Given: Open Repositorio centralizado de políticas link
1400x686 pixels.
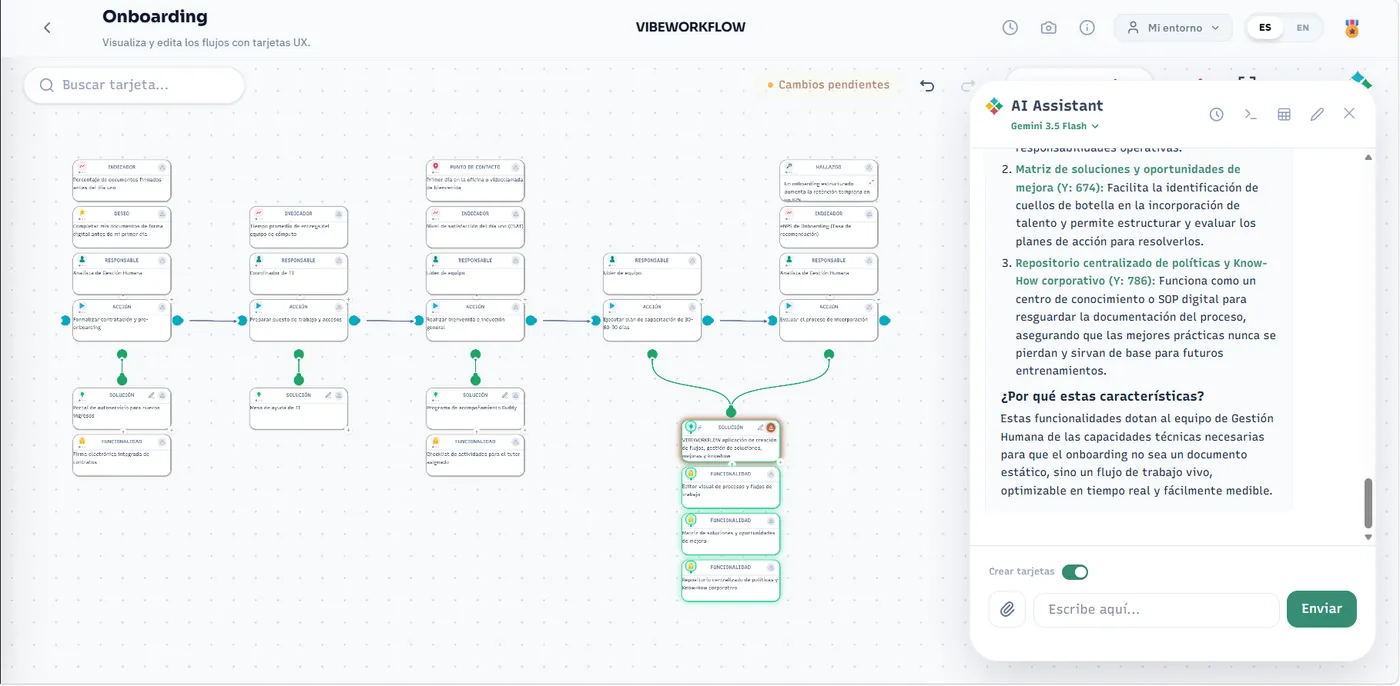Looking at the screenshot, I should click(1141, 272).
